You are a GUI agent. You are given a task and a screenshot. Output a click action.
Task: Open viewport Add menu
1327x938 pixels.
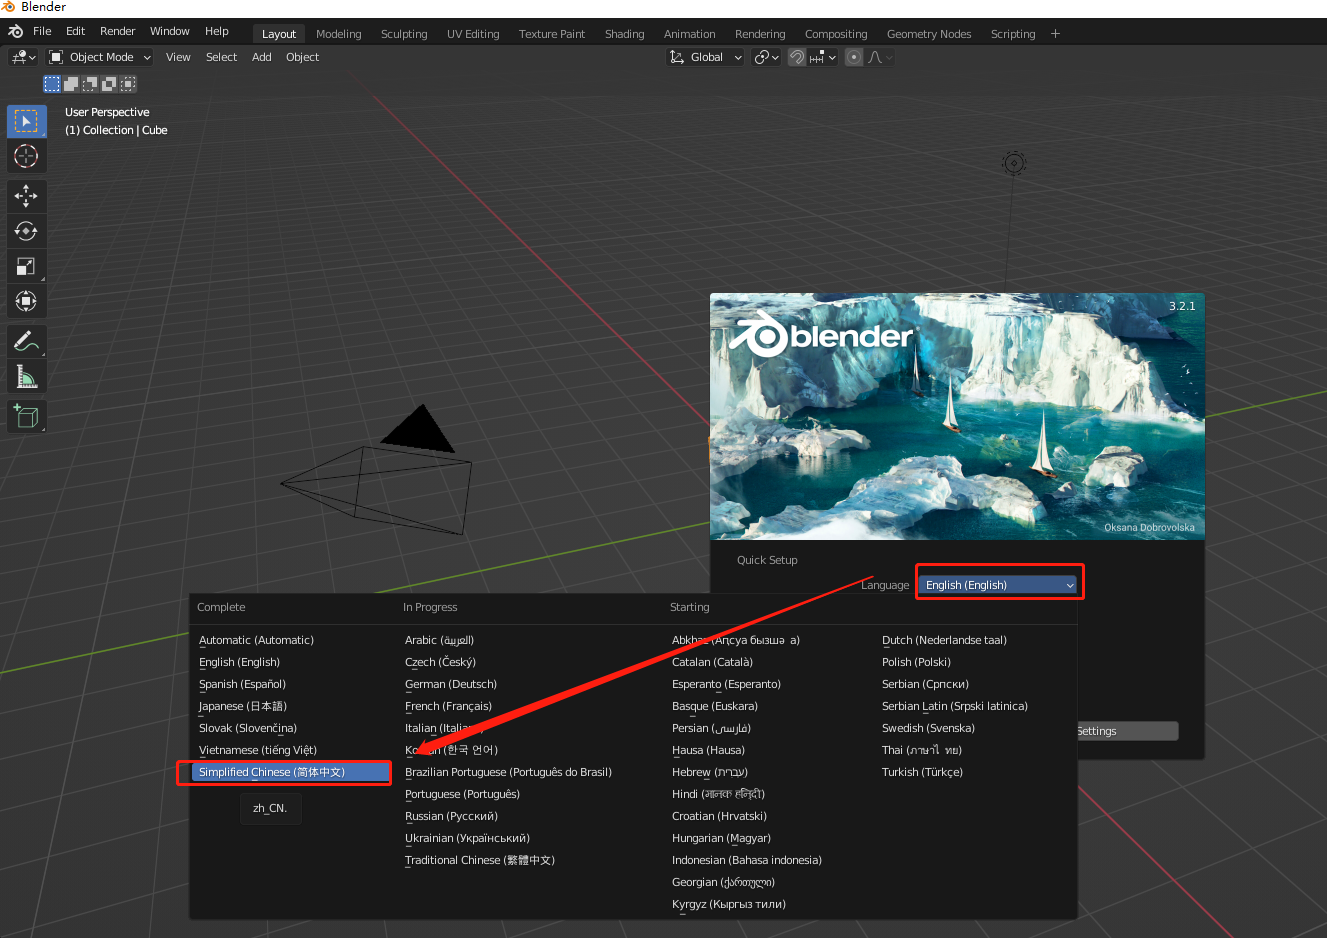(x=261, y=57)
